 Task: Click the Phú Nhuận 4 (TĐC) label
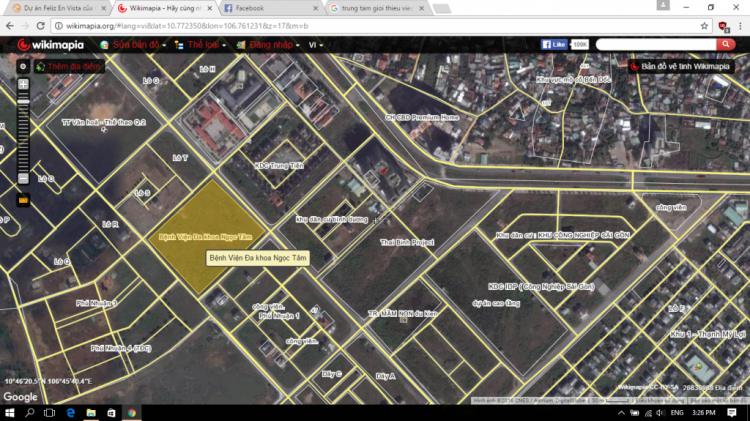[x=121, y=348]
